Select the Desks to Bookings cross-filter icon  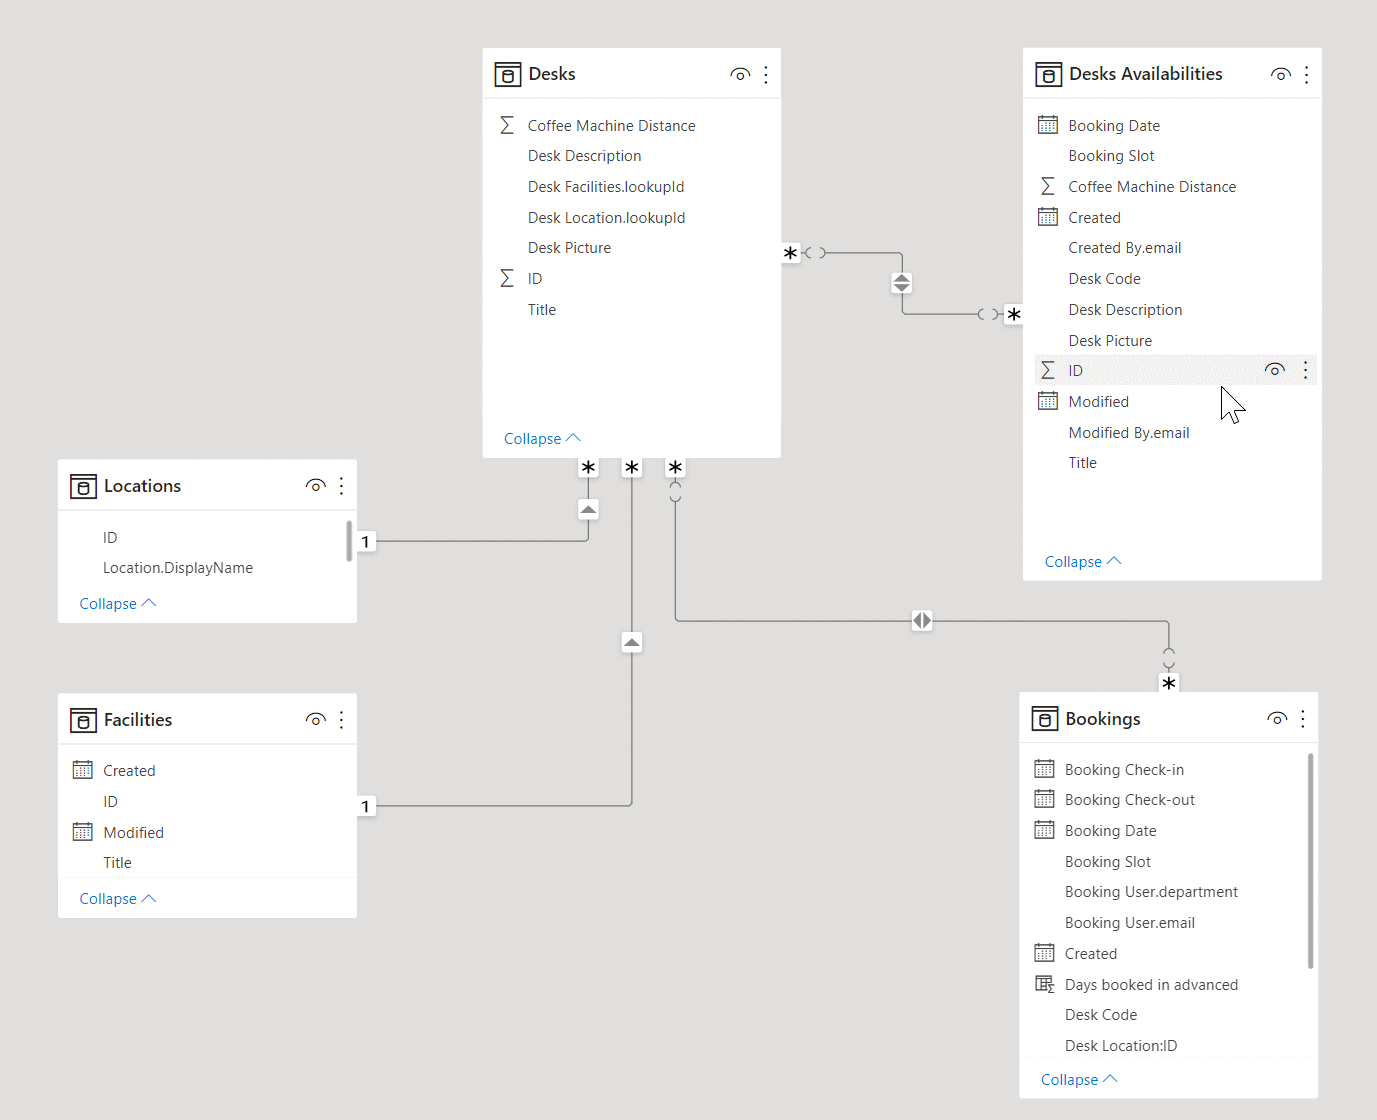[x=922, y=621]
